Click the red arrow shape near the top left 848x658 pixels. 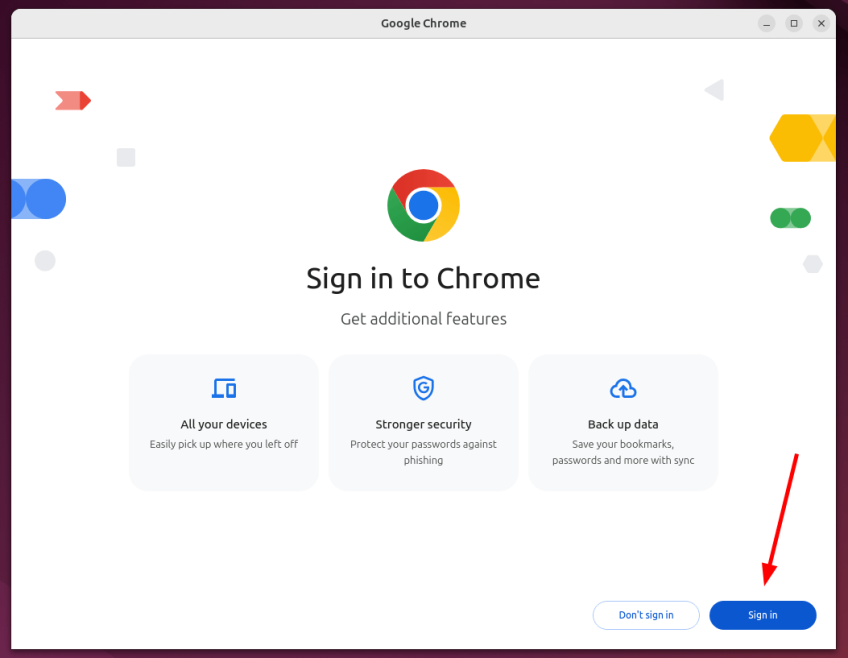(72, 100)
